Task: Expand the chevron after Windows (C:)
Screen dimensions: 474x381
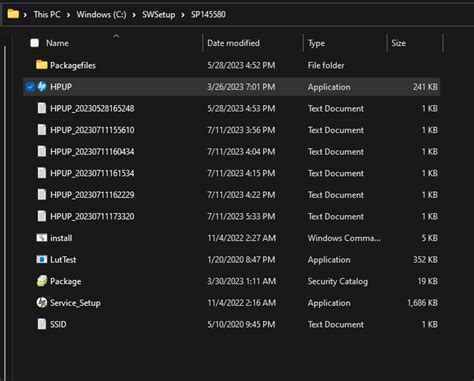Action: (134, 15)
